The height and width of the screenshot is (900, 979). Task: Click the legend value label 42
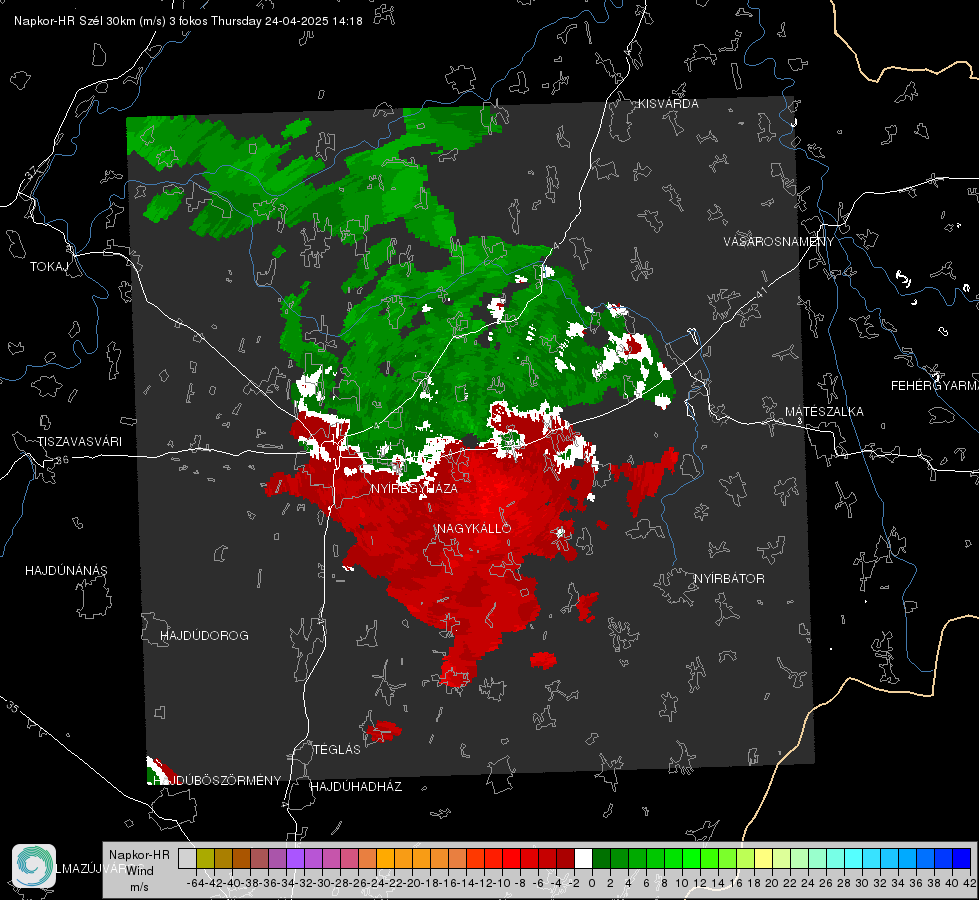[970, 883]
